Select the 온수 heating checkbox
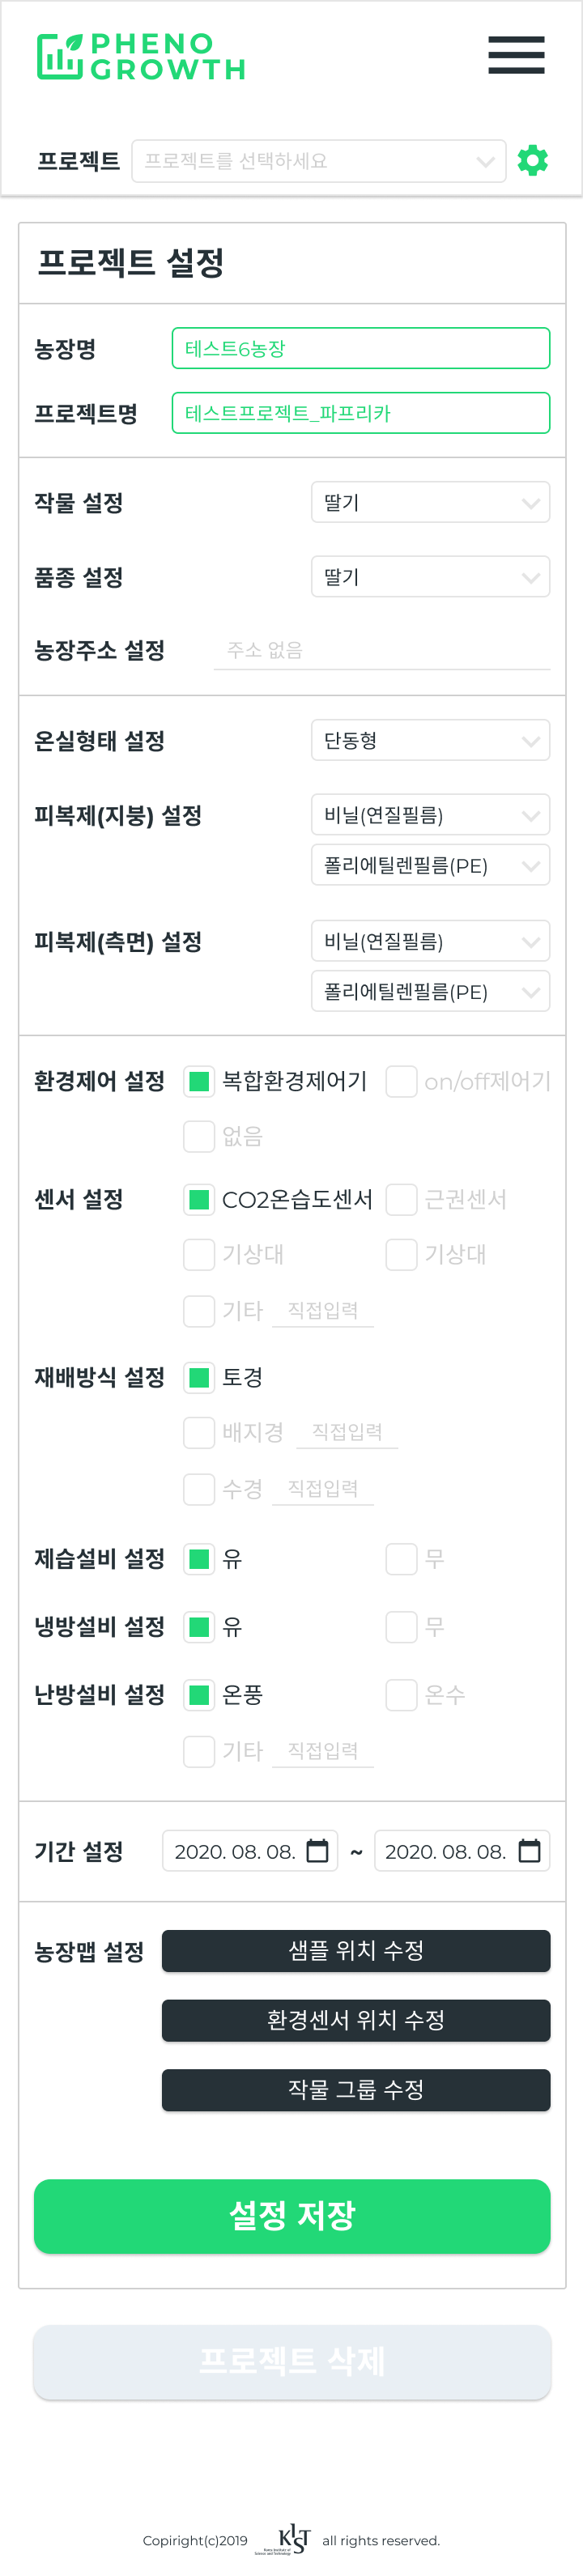583x2576 pixels. [401, 1695]
